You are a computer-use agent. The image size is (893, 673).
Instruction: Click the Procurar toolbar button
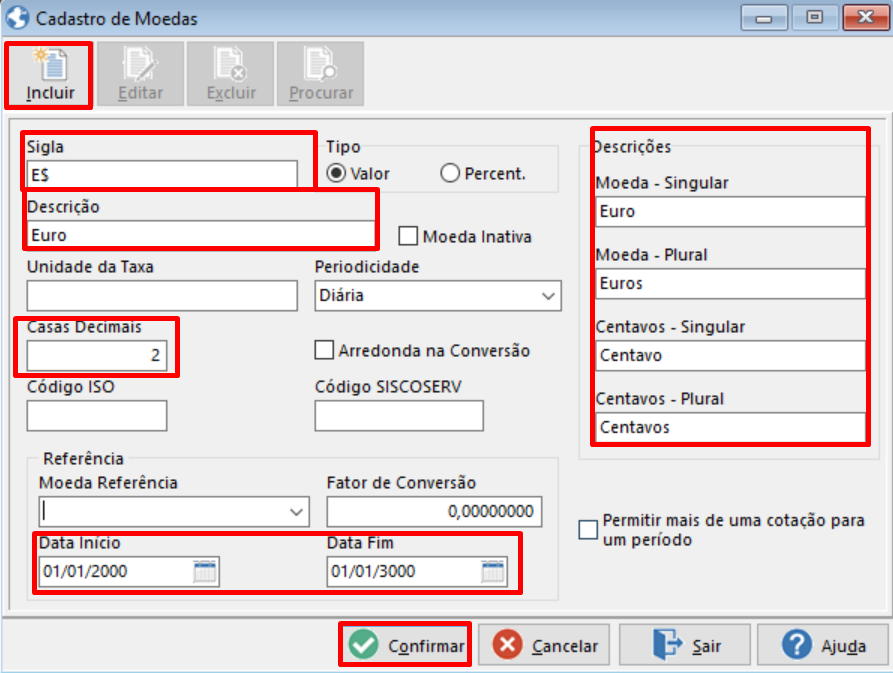coord(321,74)
